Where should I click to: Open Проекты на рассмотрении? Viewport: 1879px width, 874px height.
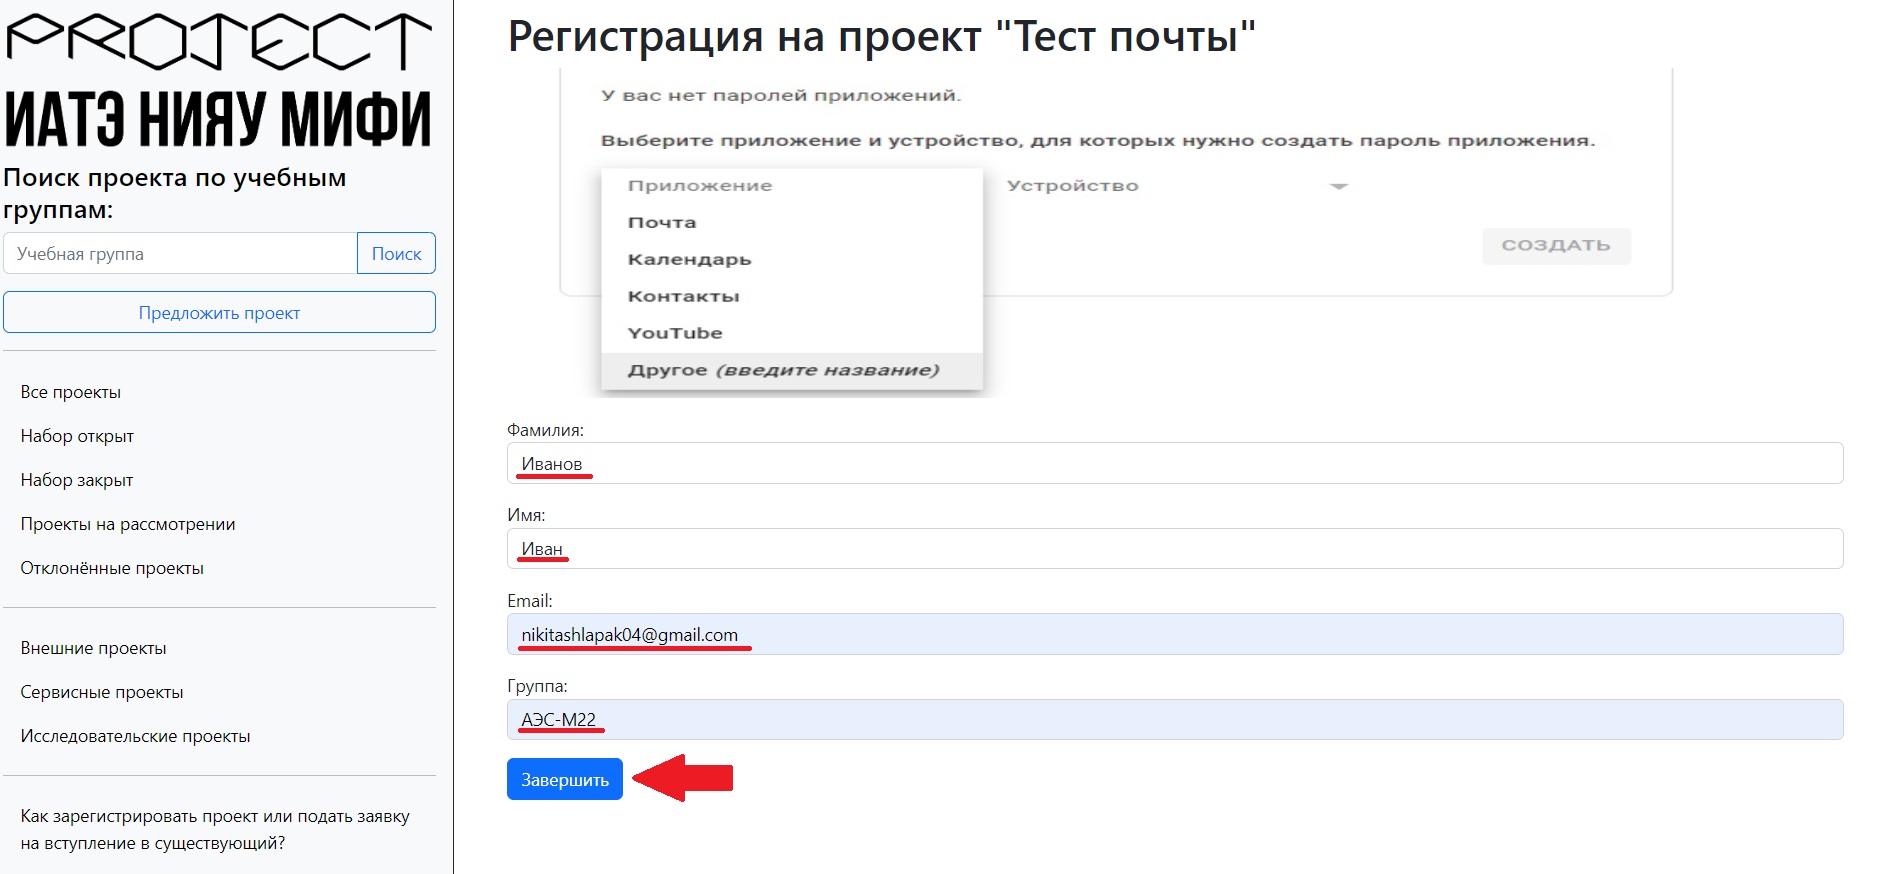pos(128,524)
